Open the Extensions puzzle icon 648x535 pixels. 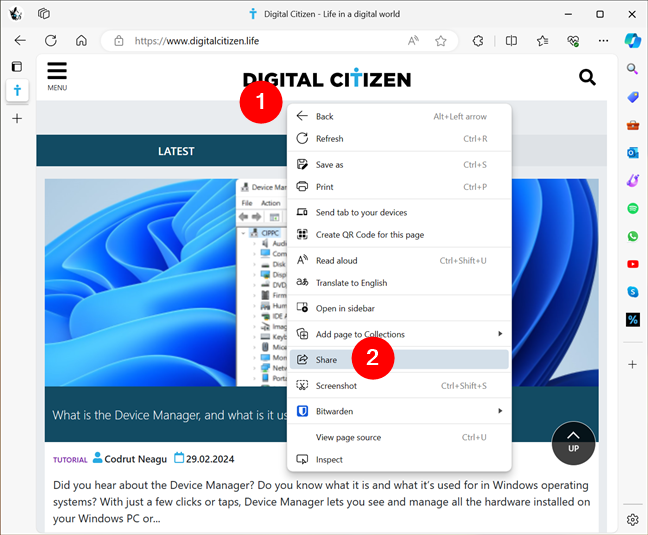pos(478,41)
